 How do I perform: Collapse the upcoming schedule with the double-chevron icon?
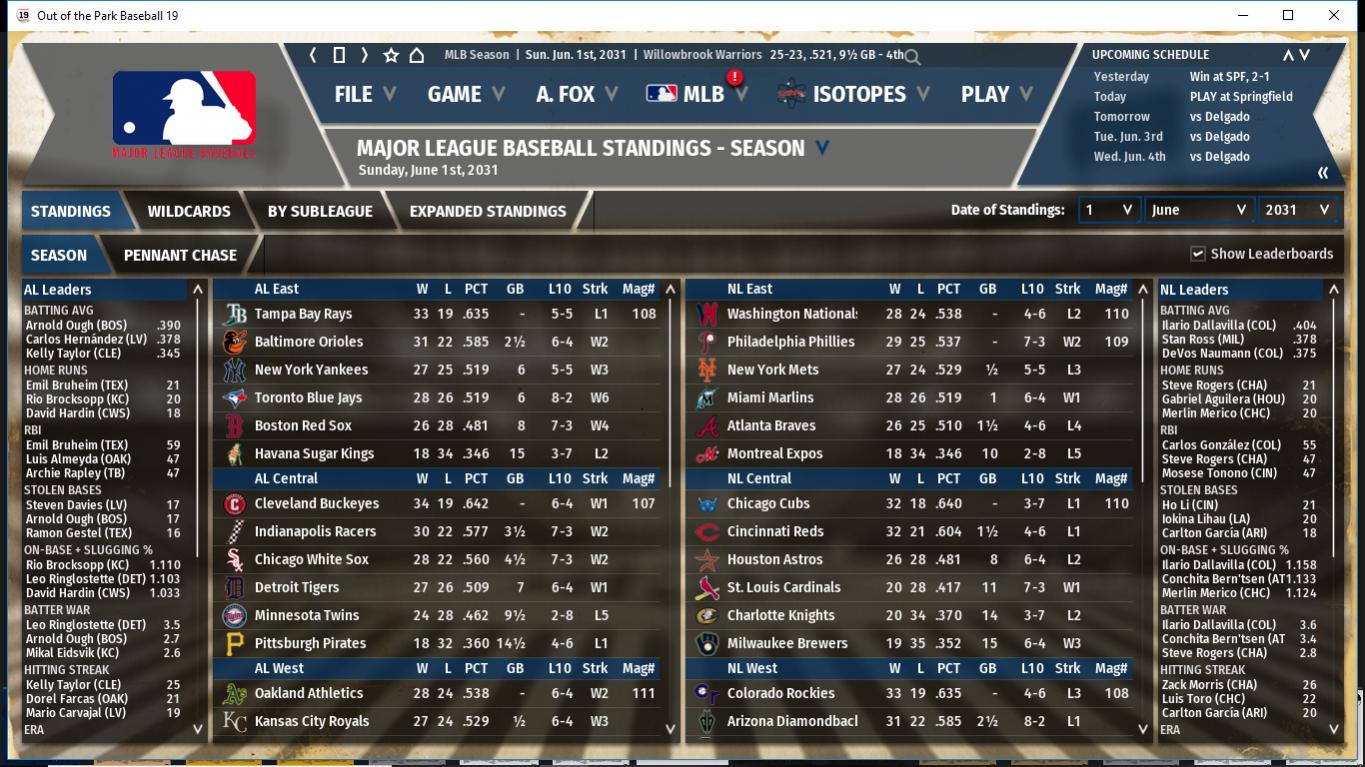tap(1323, 173)
